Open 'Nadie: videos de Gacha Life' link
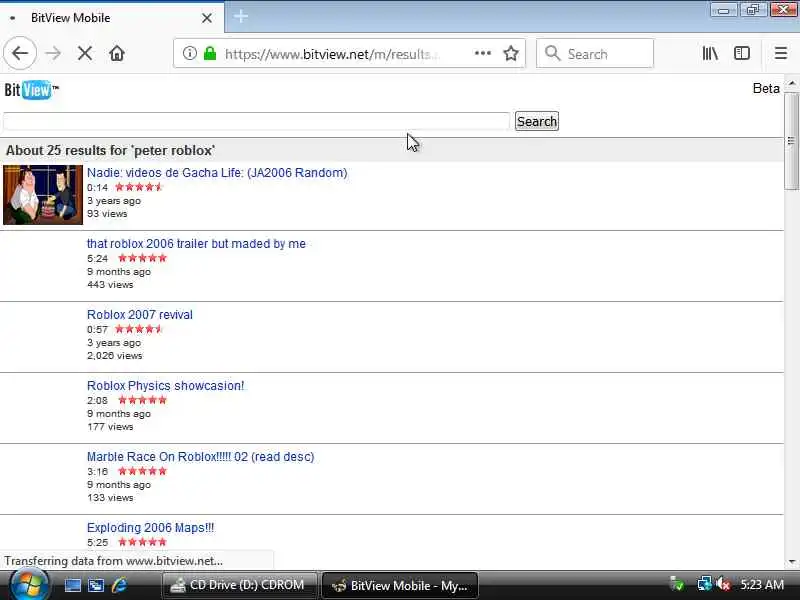This screenshot has width=800, height=600. coord(217,173)
